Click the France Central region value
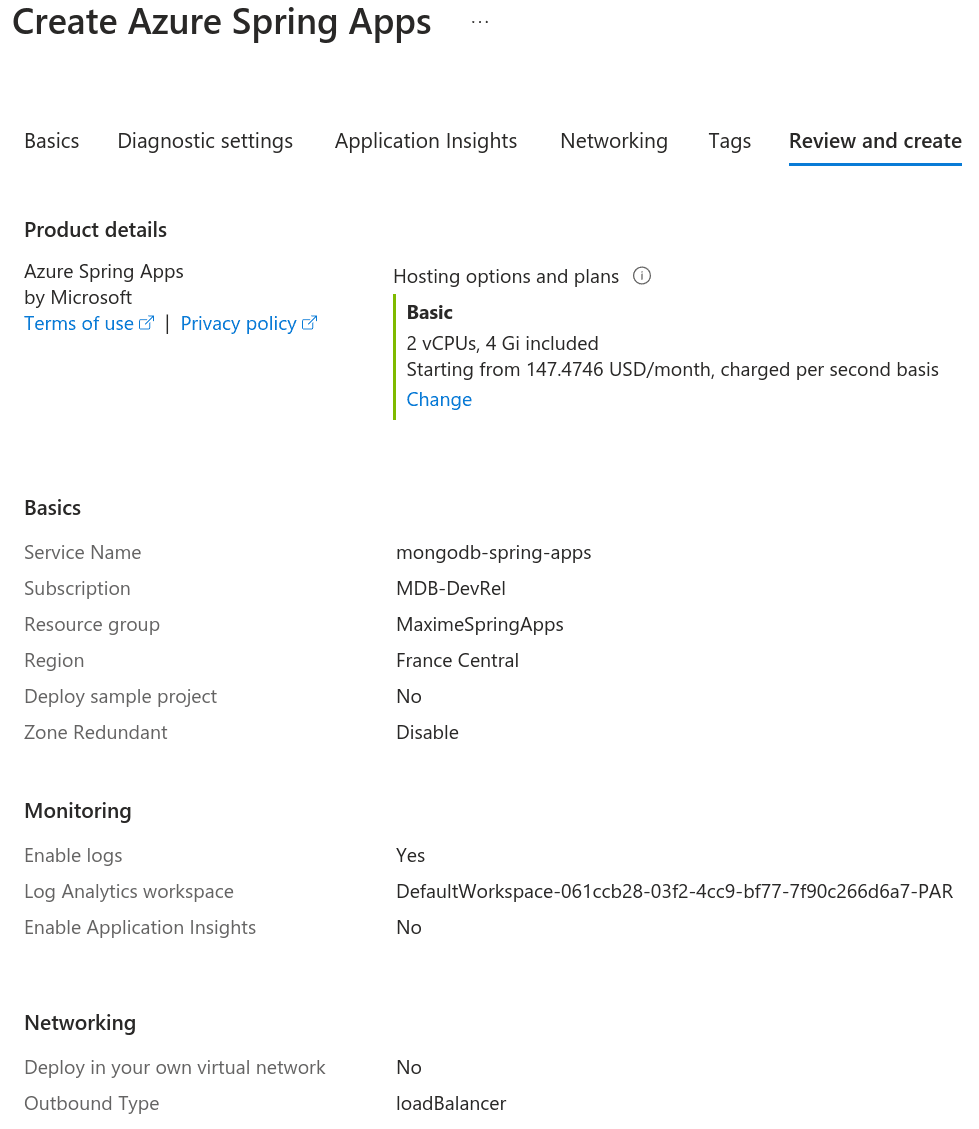Image resolution: width=979 pixels, height=1129 pixels. point(457,660)
